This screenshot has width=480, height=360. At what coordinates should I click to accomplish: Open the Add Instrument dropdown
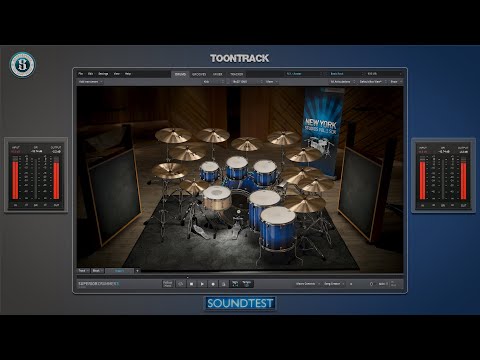tap(90, 82)
